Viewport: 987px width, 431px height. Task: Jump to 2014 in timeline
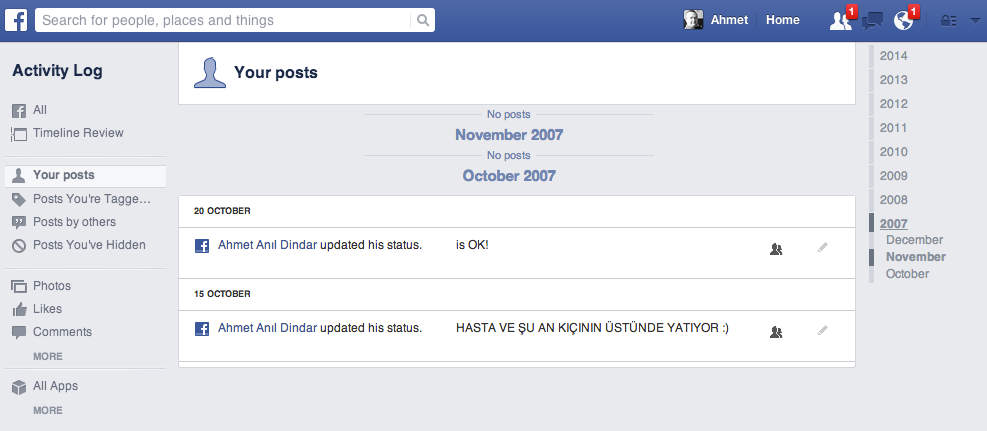pos(893,56)
